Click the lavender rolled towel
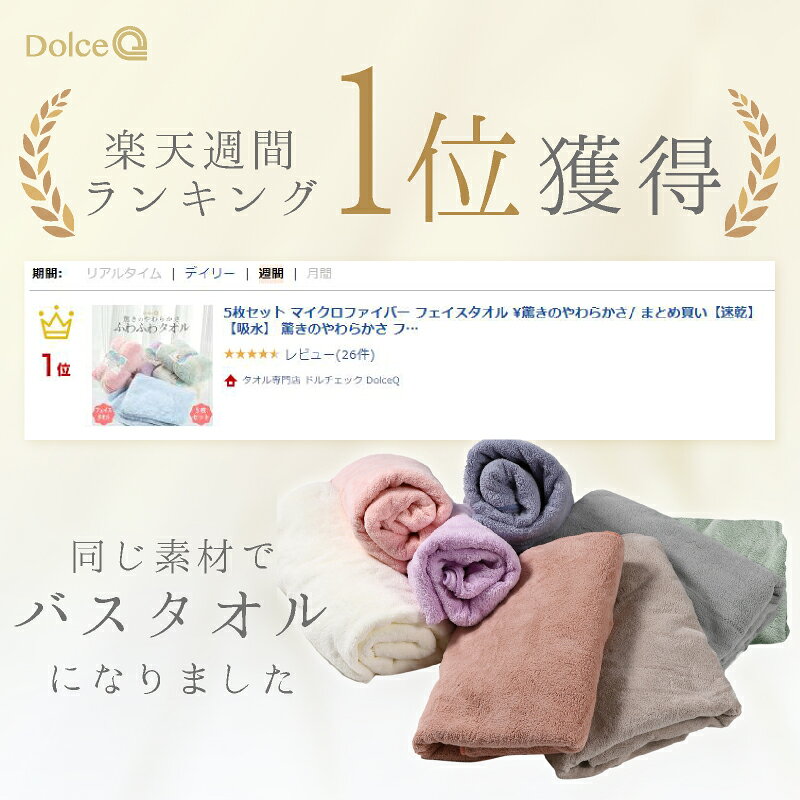 tap(463, 570)
